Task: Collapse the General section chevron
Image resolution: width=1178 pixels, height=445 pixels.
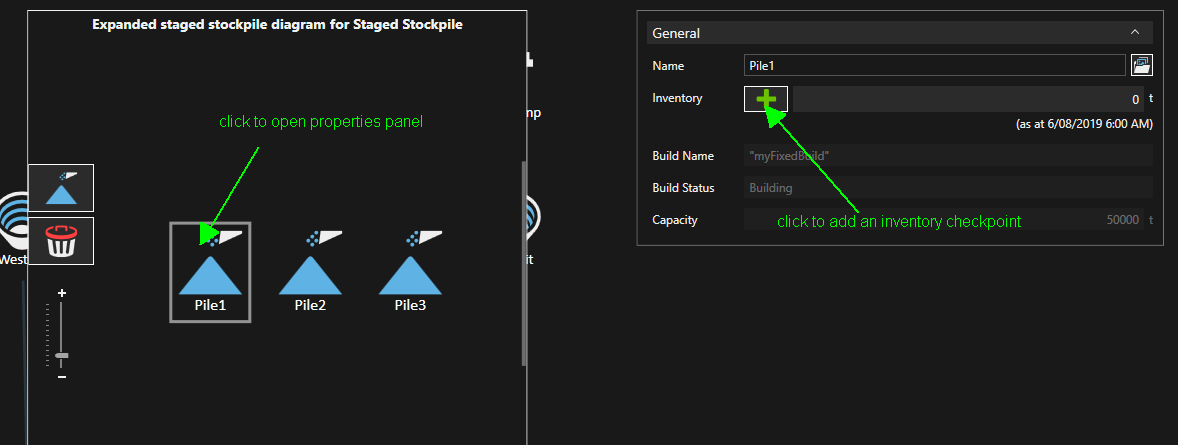Action: pos(1134,32)
